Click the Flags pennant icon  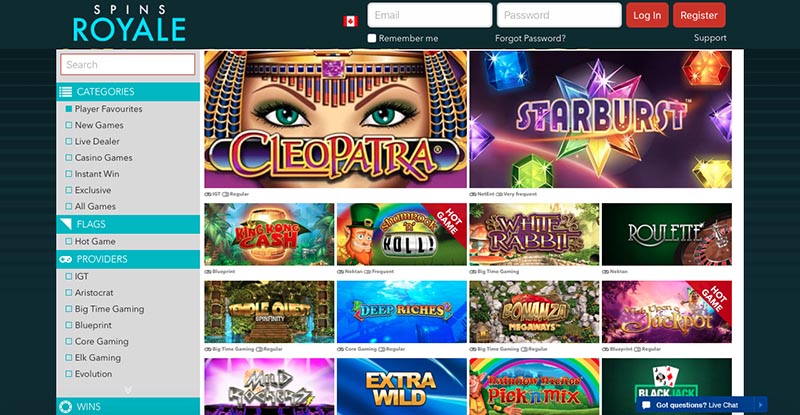pyautogui.click(x=65, y=224)
